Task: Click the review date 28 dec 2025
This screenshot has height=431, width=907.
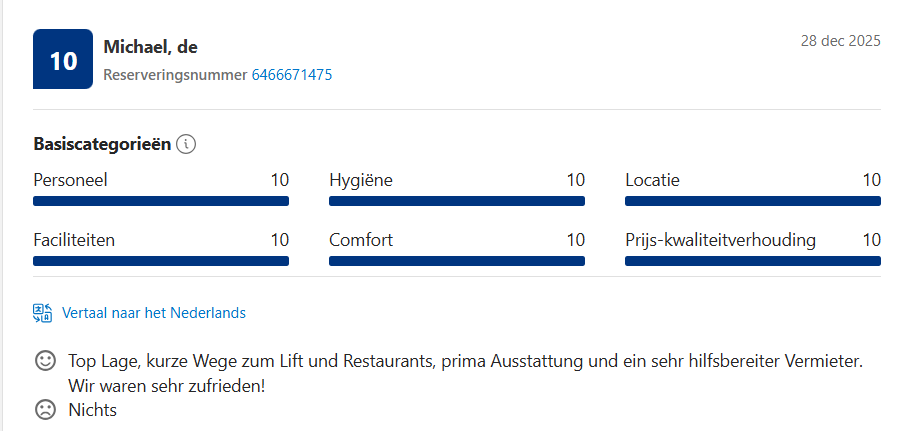Action: 840,41
